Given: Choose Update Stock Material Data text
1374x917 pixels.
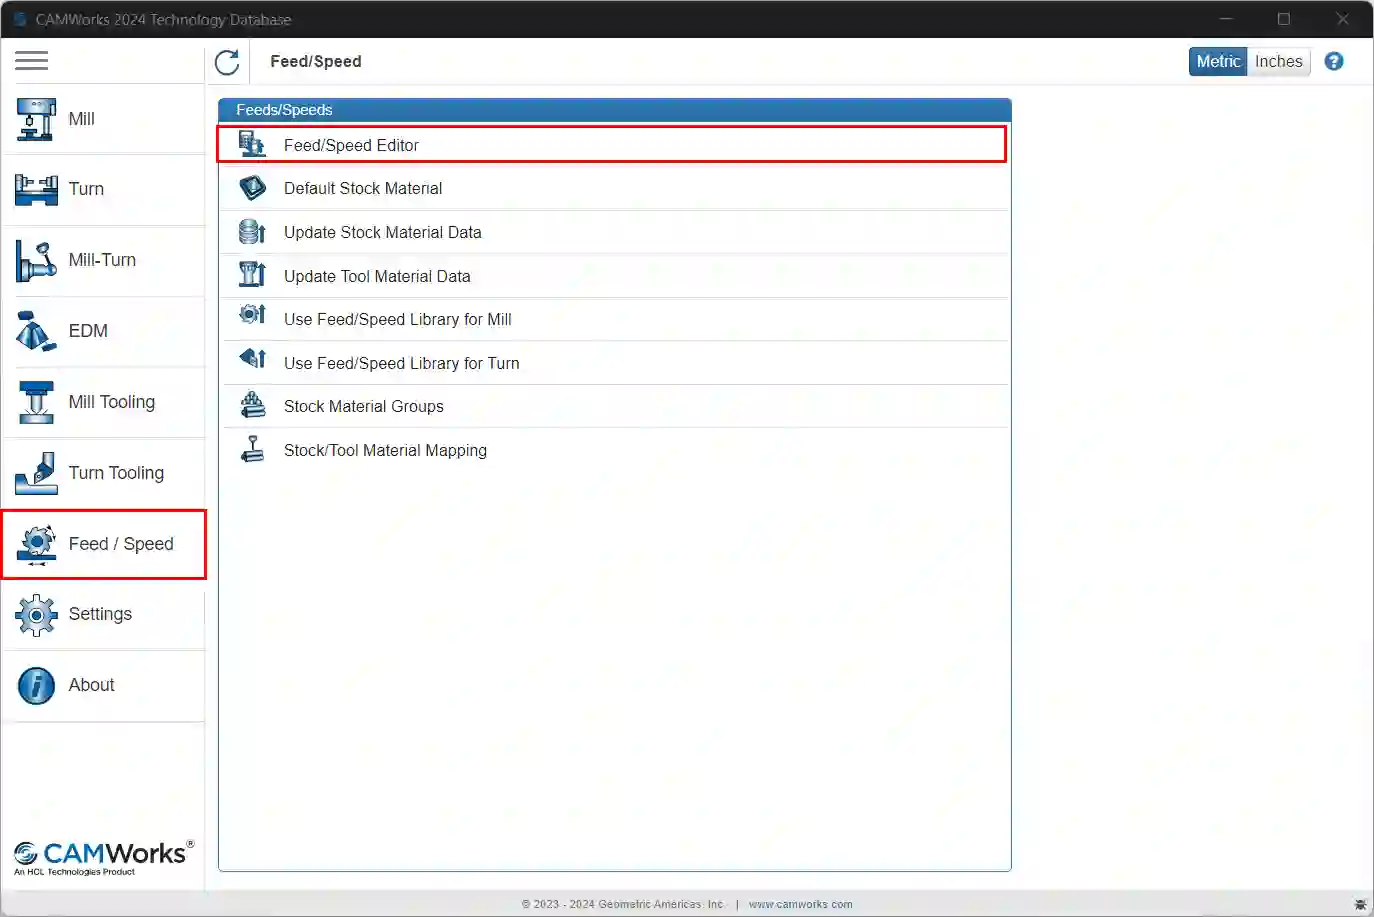Looking at the screenshot, I should [x=383, y=232].
